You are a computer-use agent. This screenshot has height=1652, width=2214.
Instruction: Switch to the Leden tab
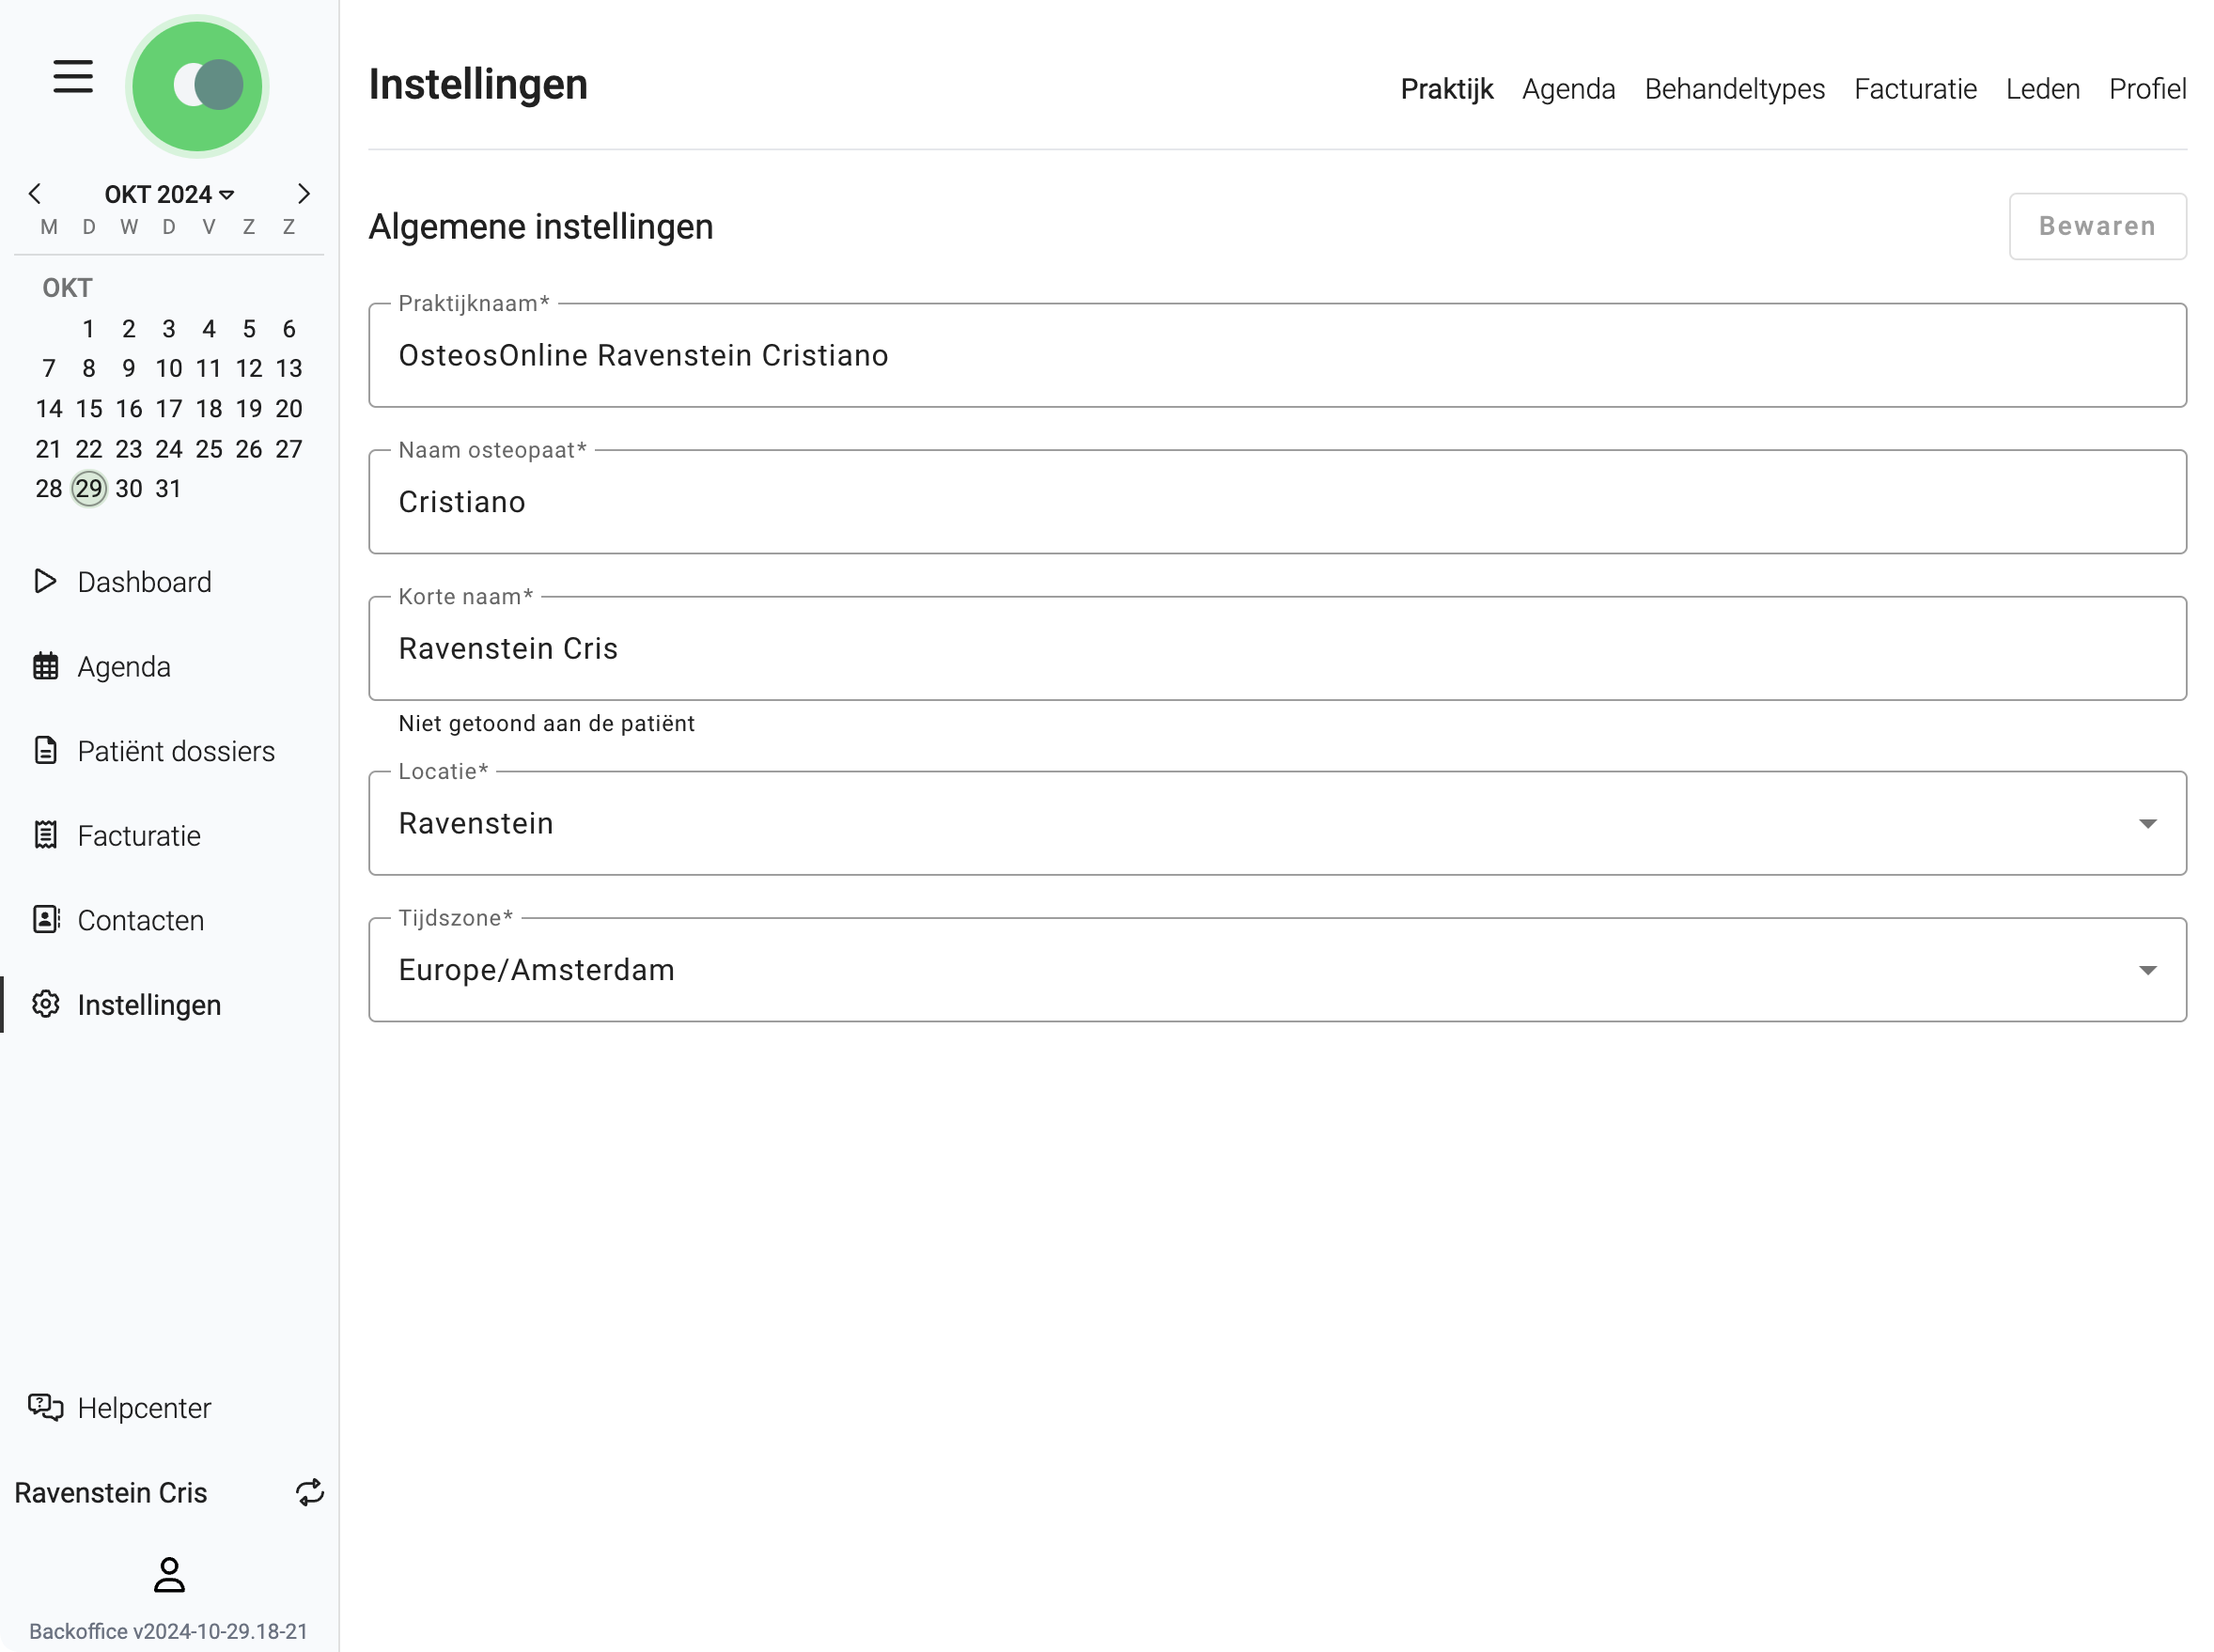click(2041, 89)
